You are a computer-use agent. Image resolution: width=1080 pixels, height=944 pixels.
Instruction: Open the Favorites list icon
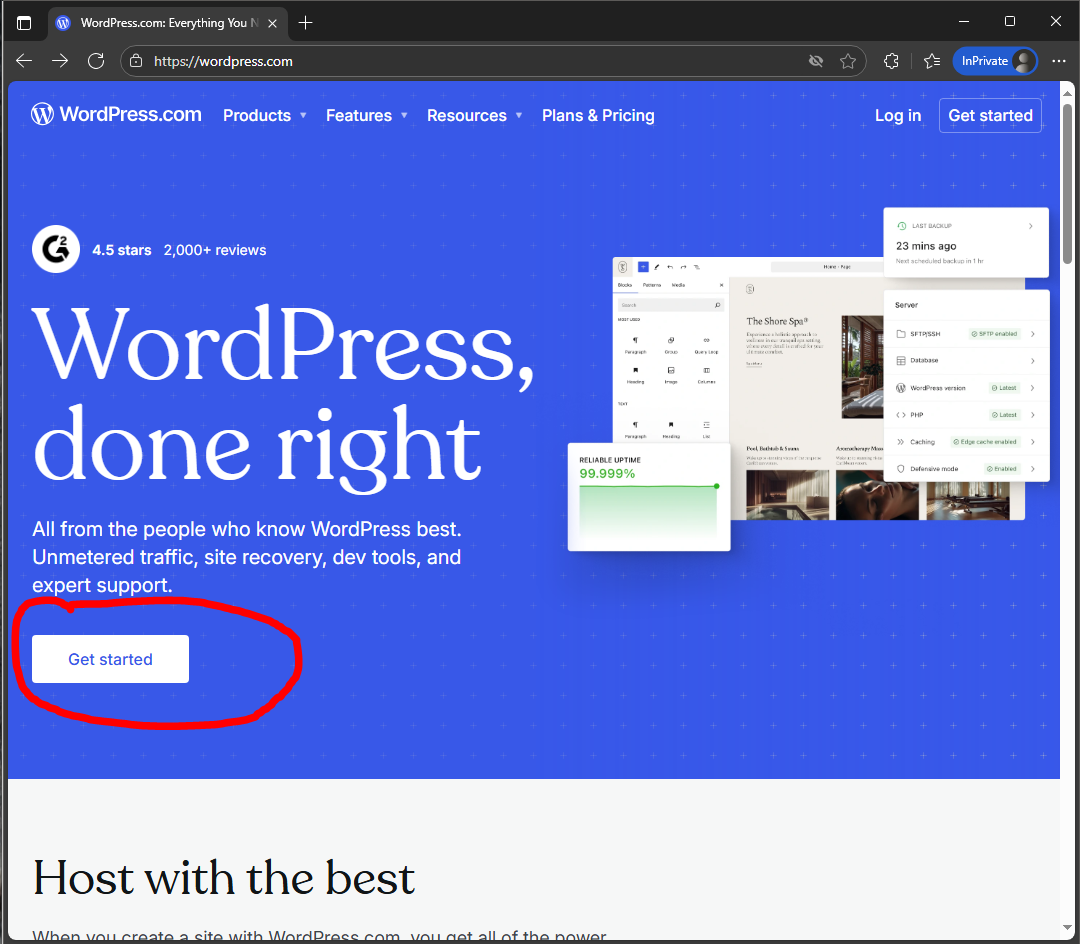coord(932,61)
